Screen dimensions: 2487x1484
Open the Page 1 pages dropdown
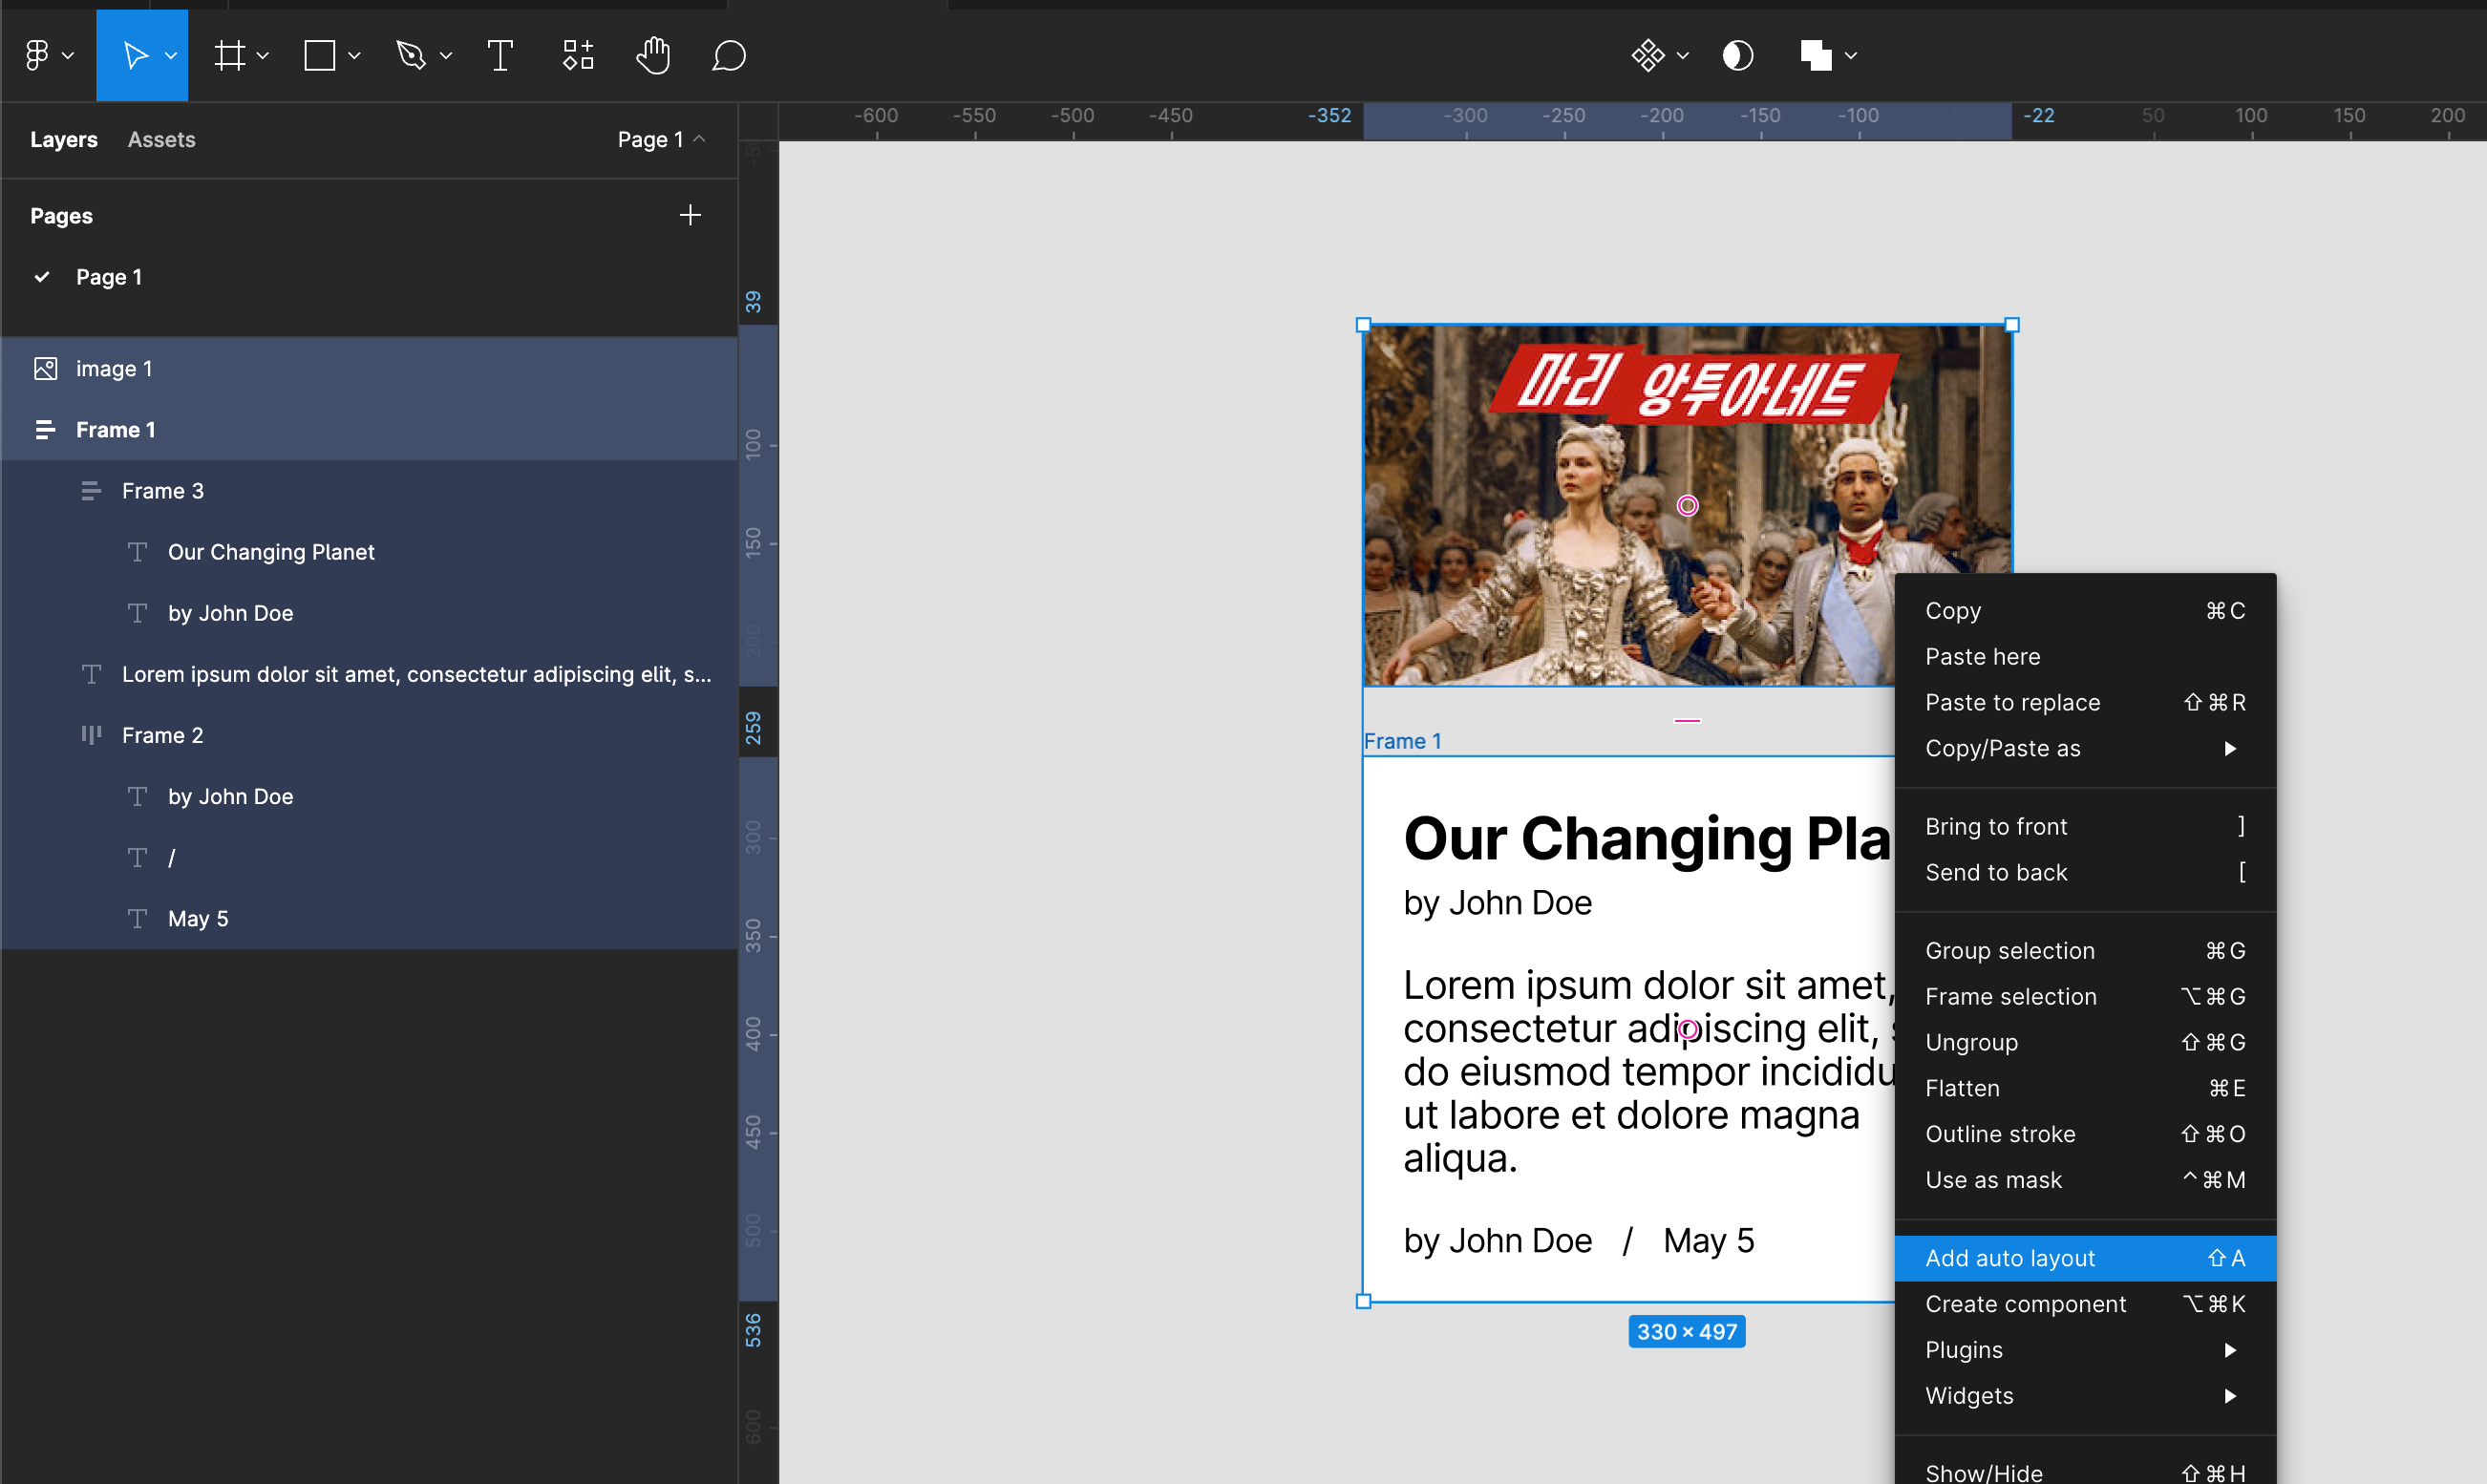[x=661, y=140]
